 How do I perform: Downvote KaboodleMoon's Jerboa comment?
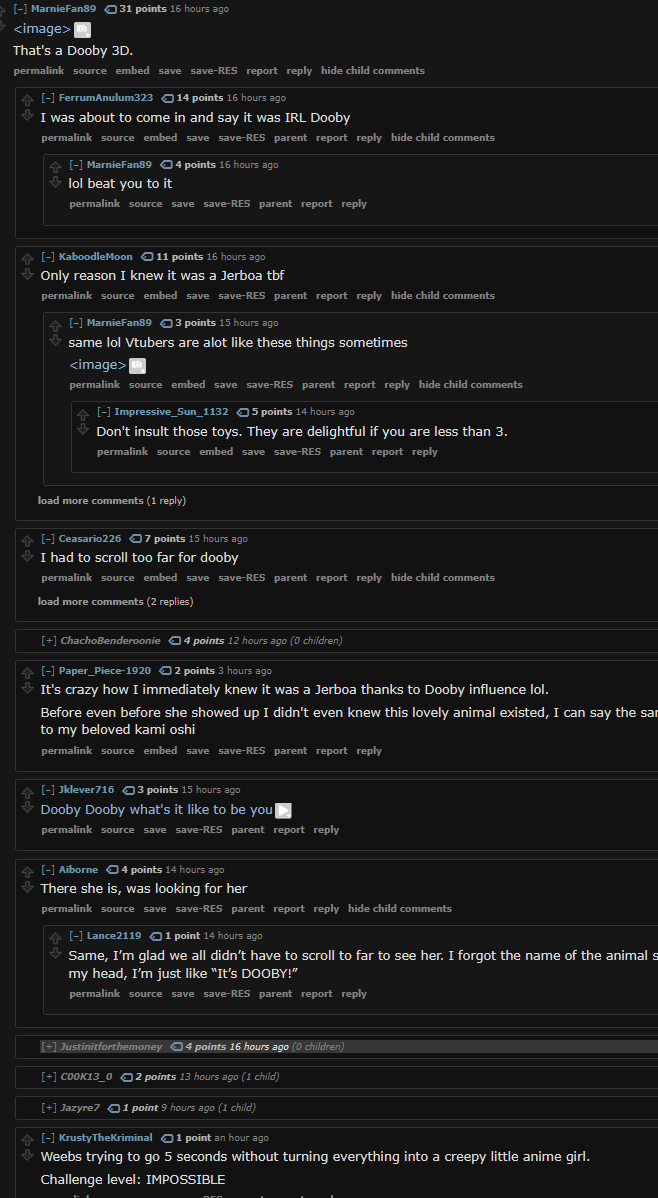[x=27, y=274]
